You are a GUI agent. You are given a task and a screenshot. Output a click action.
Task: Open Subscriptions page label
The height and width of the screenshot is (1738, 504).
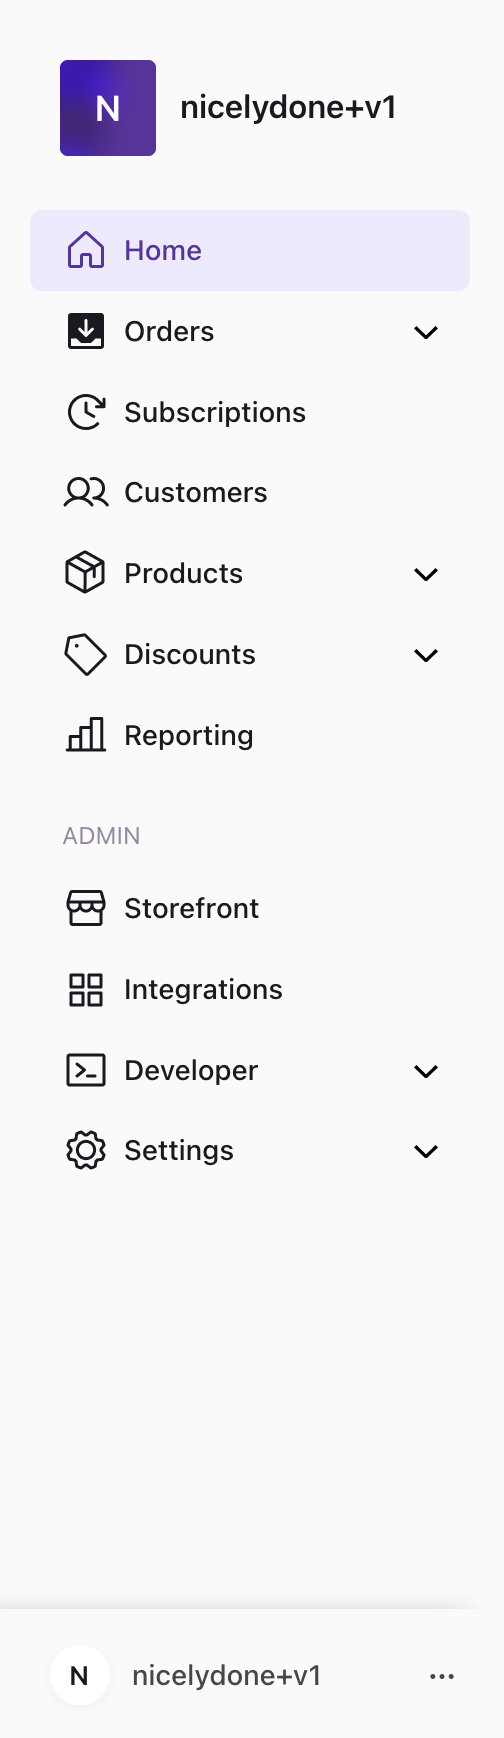215,412
